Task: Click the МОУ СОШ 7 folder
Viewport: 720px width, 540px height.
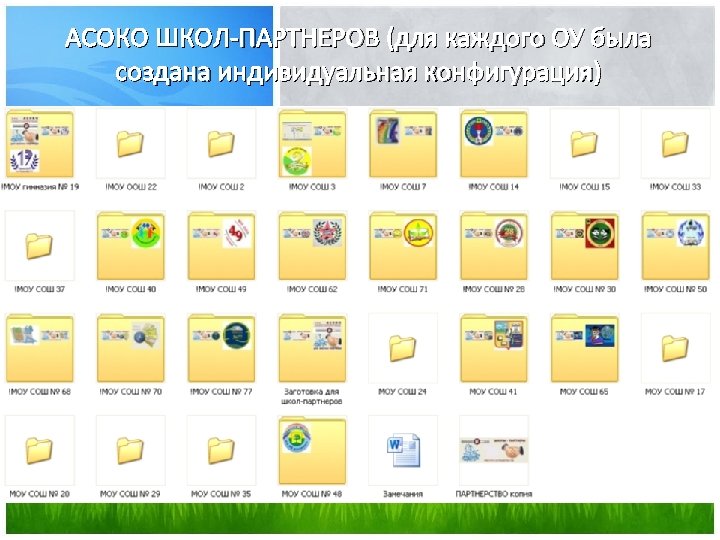Action: [x=403, y=144]
